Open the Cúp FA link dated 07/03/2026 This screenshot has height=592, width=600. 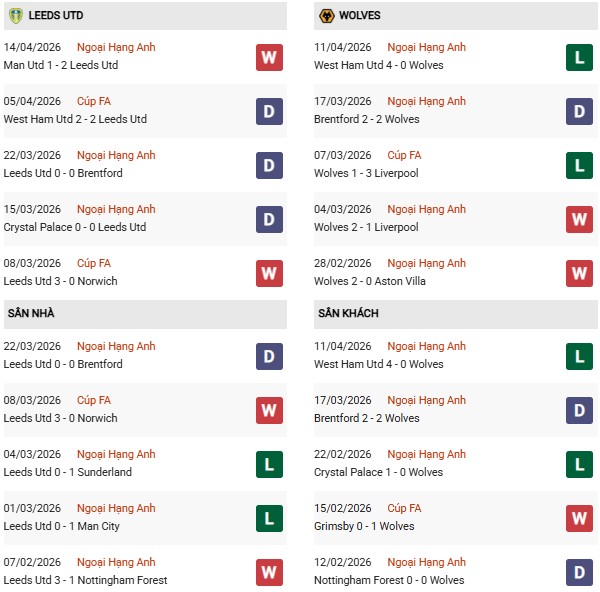tap(404, 156)
